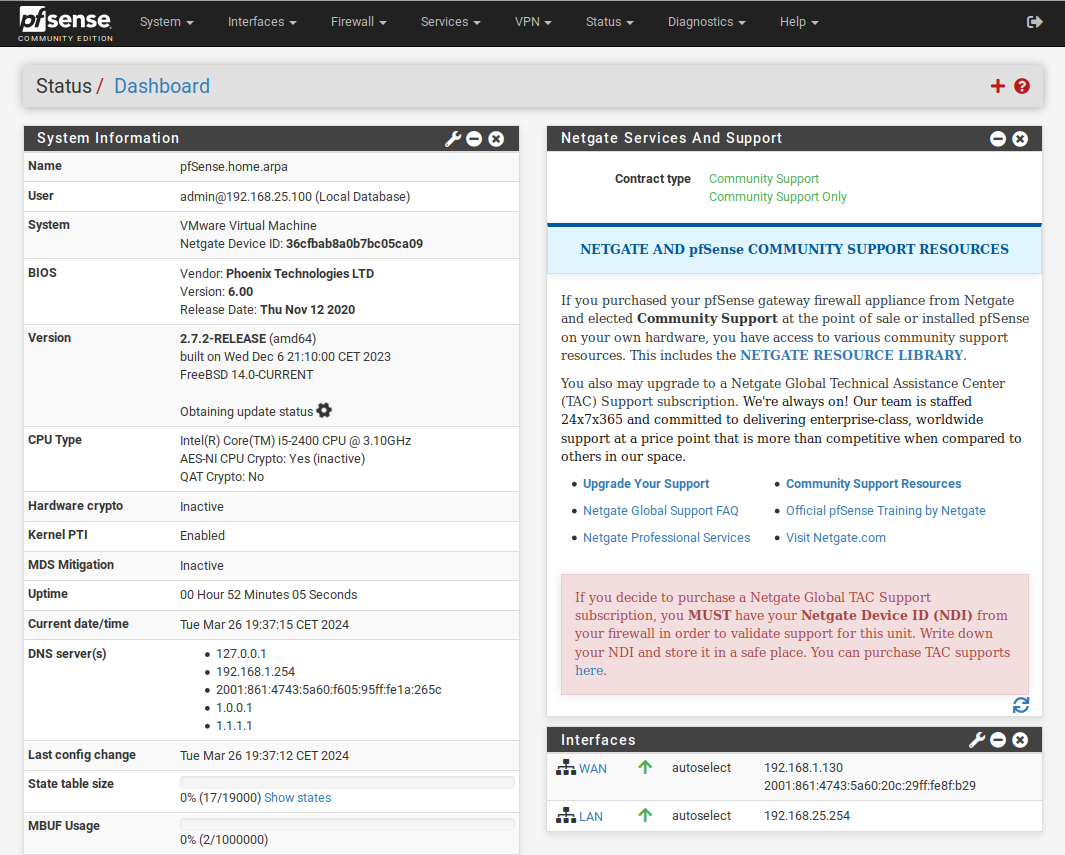Viewport: 1065px width, 855px height.
Task: Click the State table size progress bar
Action: pos(347,782)
